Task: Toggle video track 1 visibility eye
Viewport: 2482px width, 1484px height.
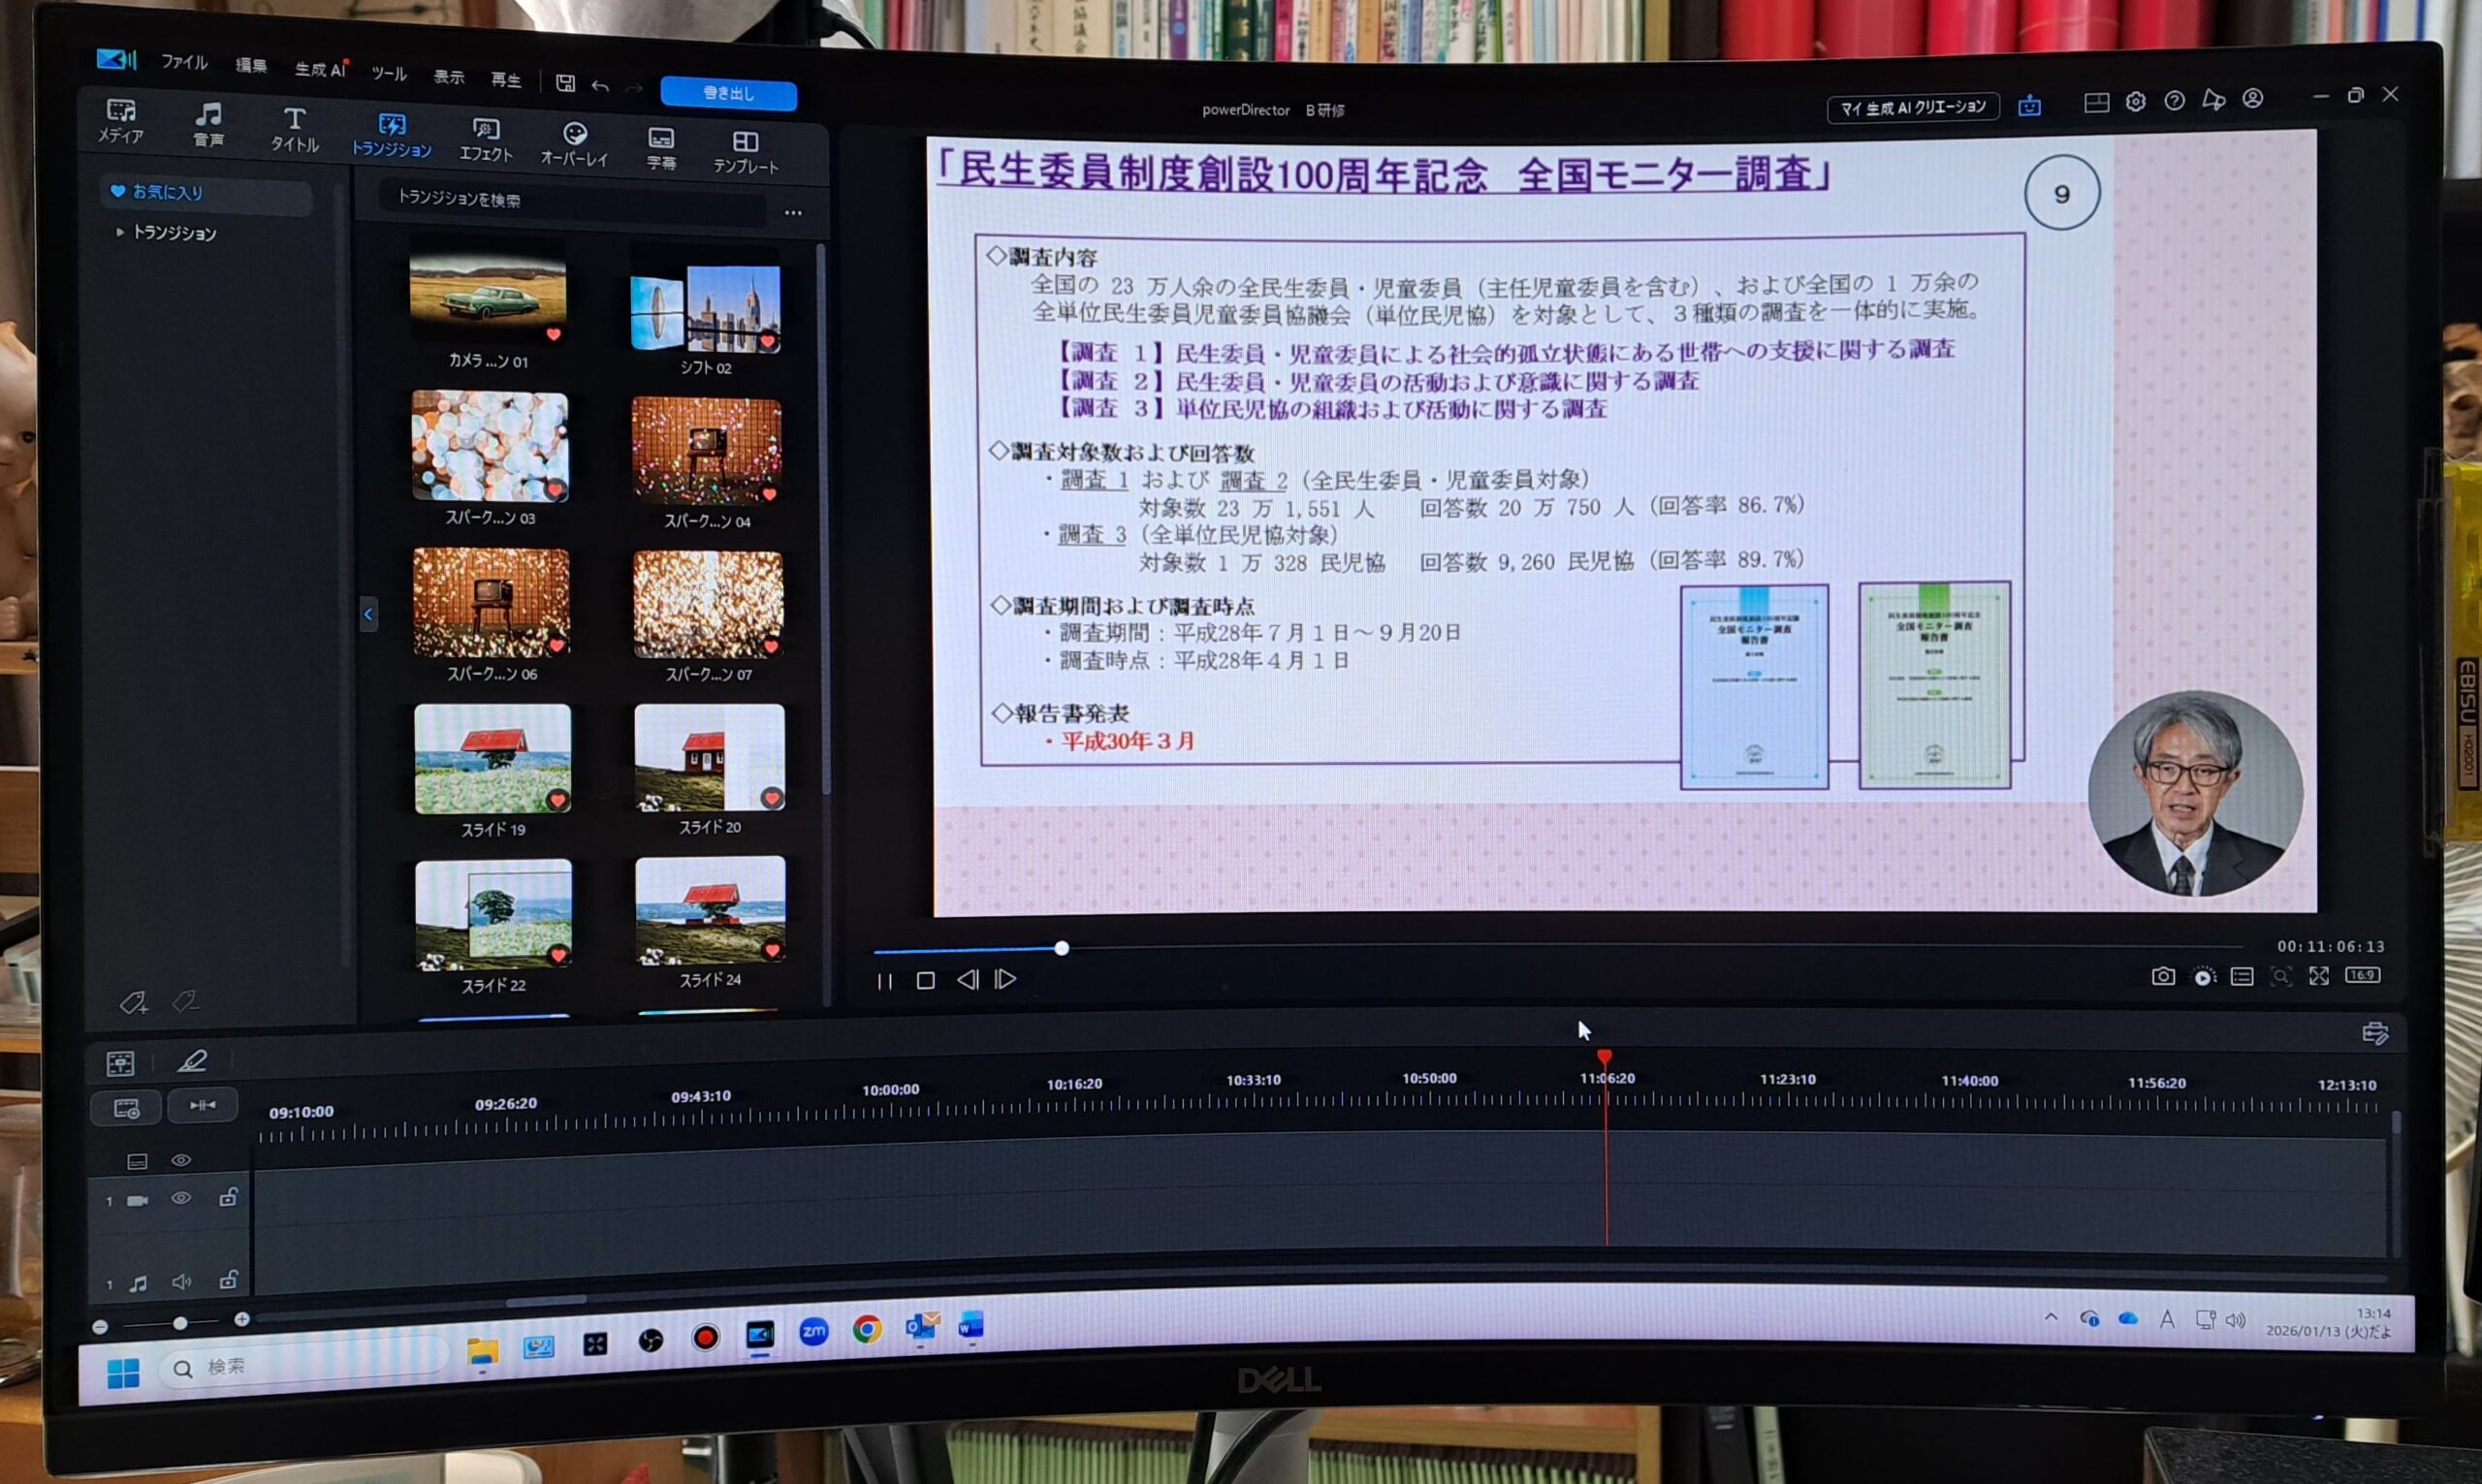Action: (x=181, y=1198)
